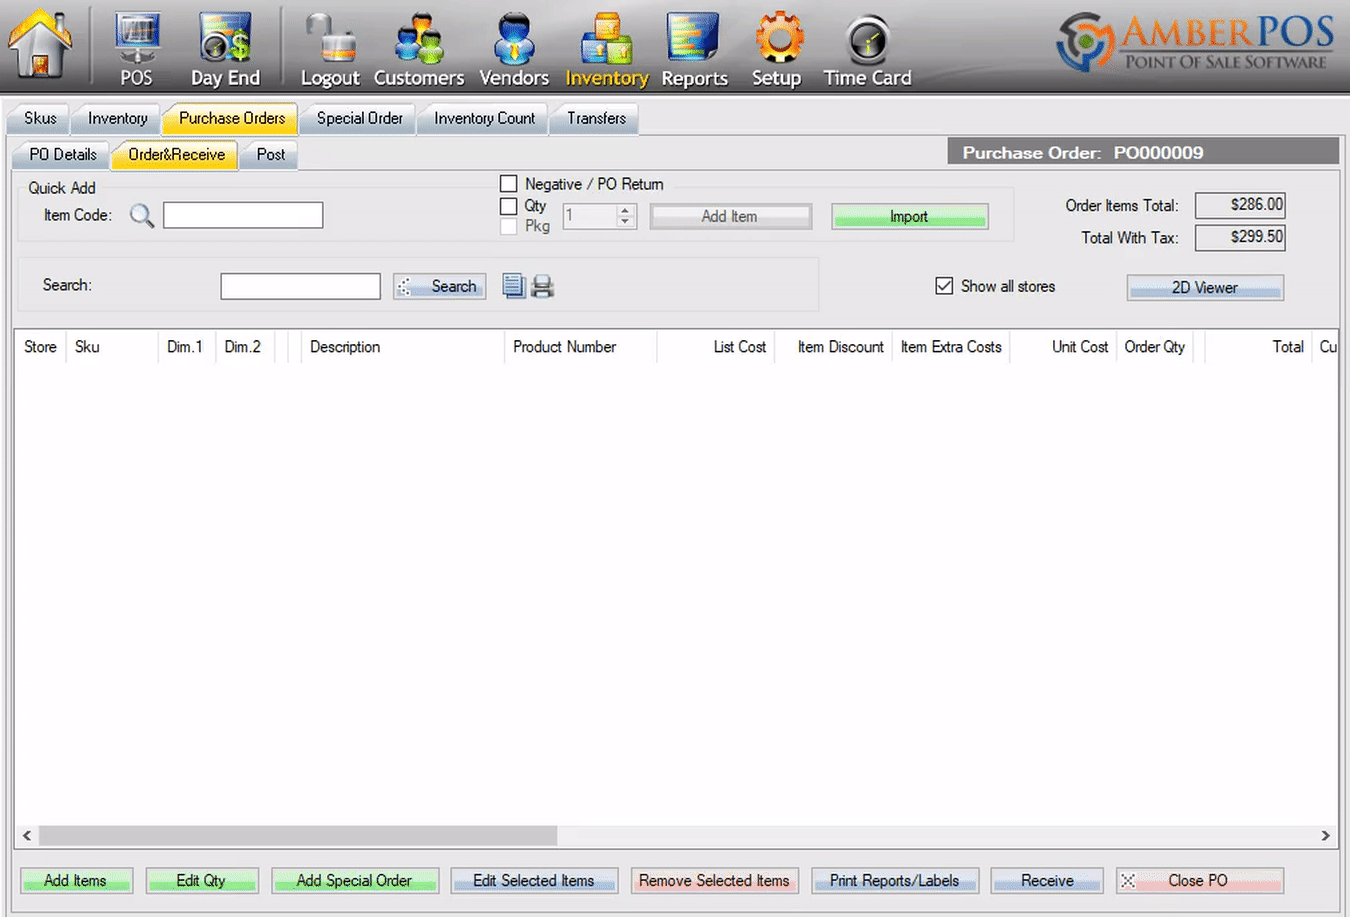Enable the Negative / PO Return checkbox
The height and width of the screenshot is (917, 1350).
pos(509,184)
